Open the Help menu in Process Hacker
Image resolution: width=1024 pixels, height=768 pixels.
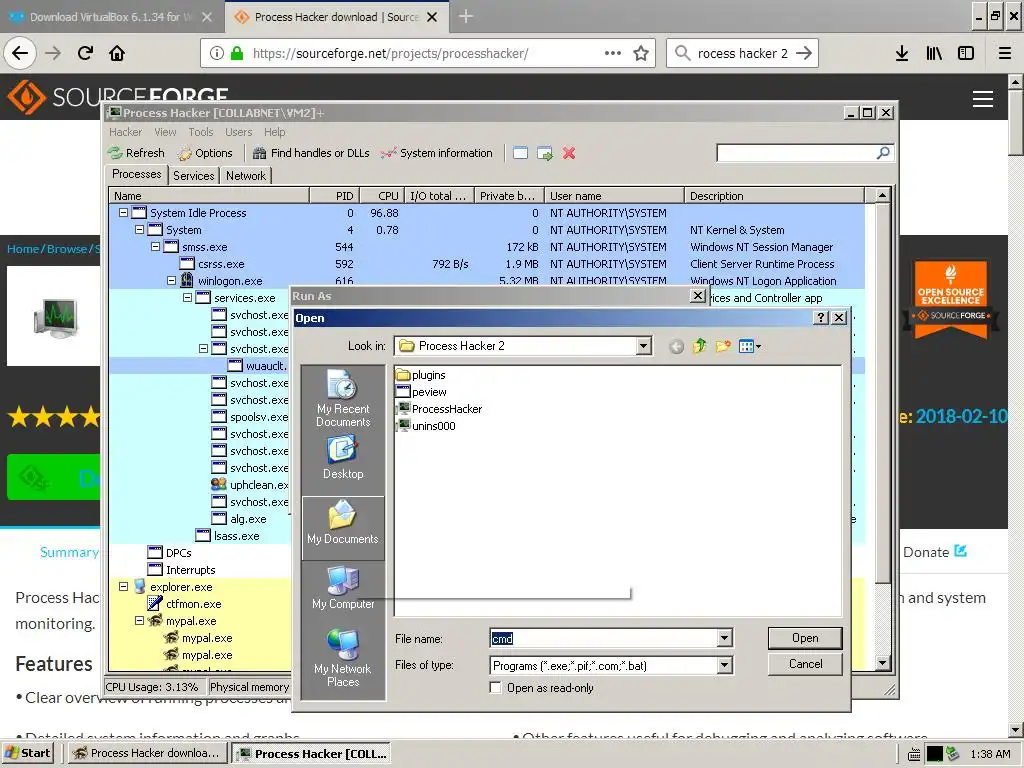click(x=275, y=132)
